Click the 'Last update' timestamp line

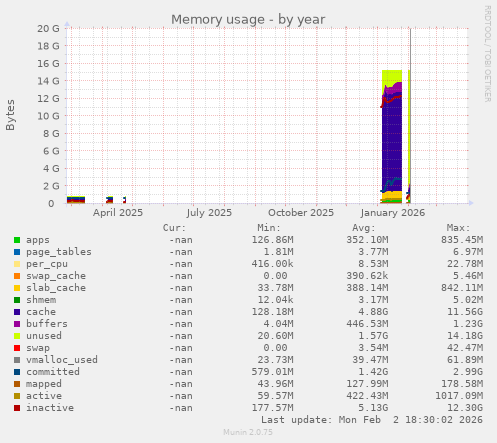(372, 420)
